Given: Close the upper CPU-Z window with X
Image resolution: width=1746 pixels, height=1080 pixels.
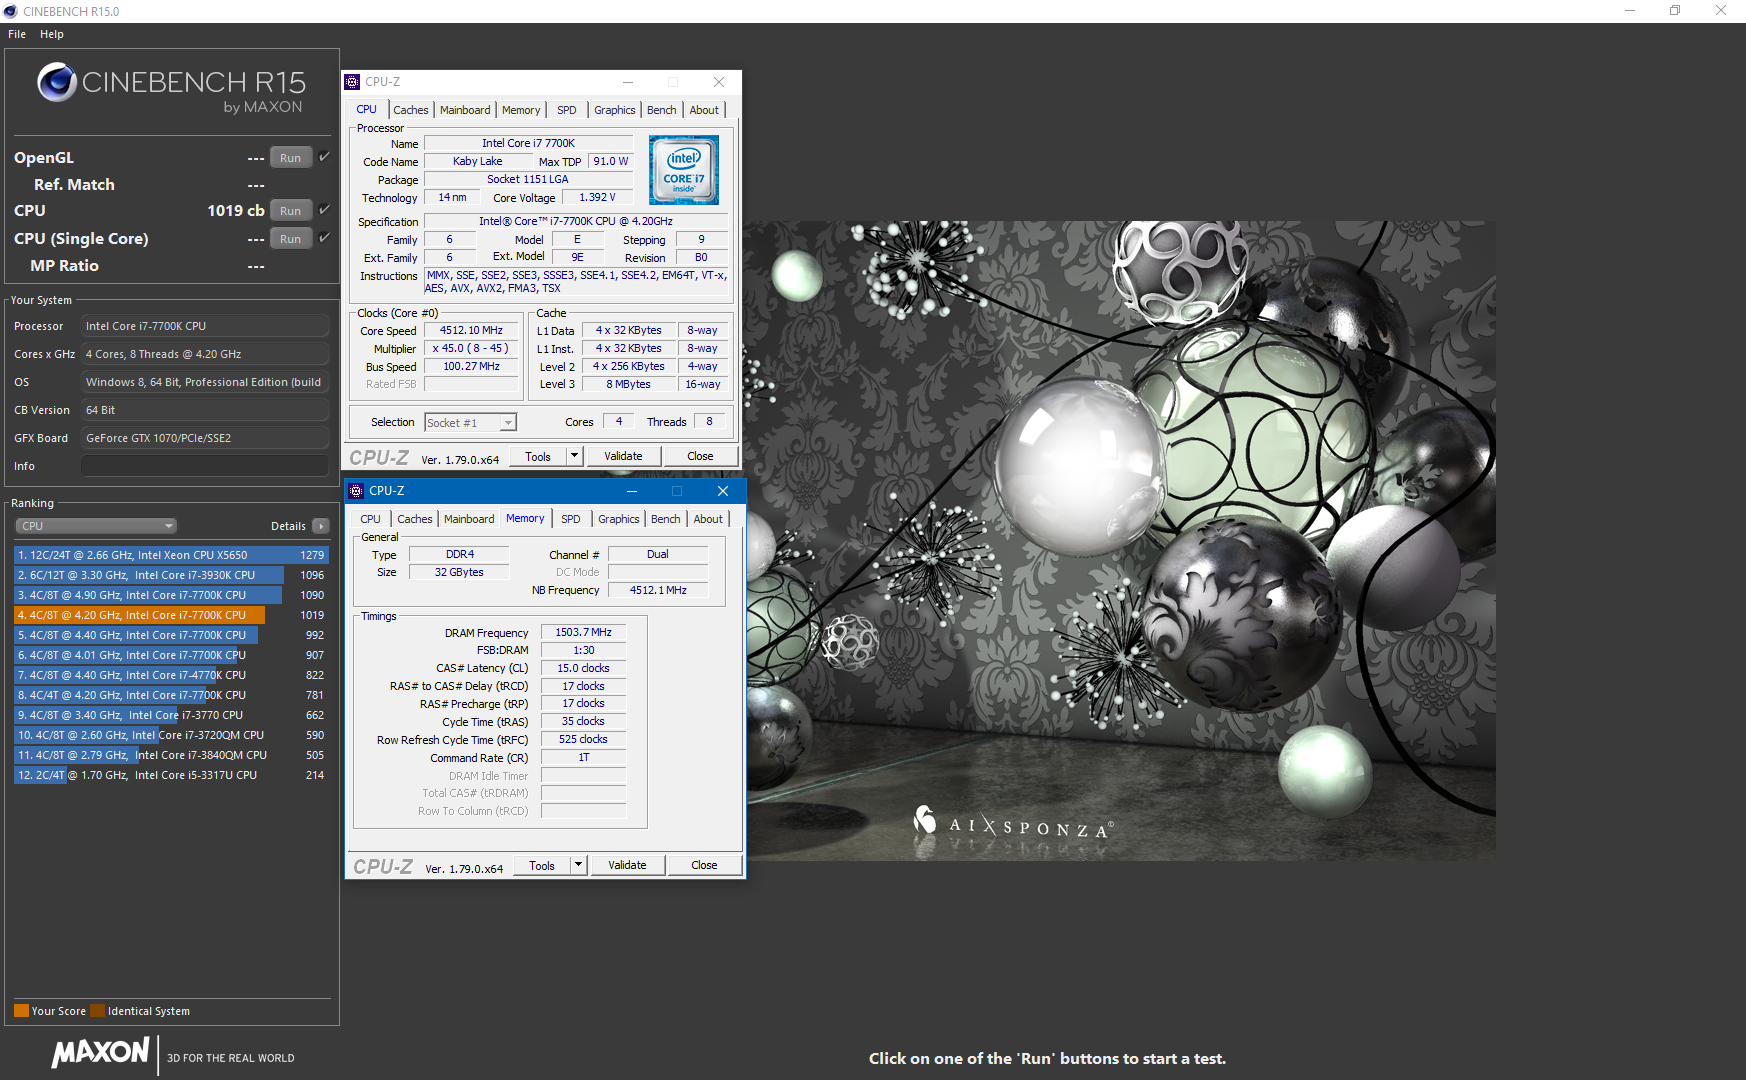Looking at the screenshot, I should tap(719, 82).
